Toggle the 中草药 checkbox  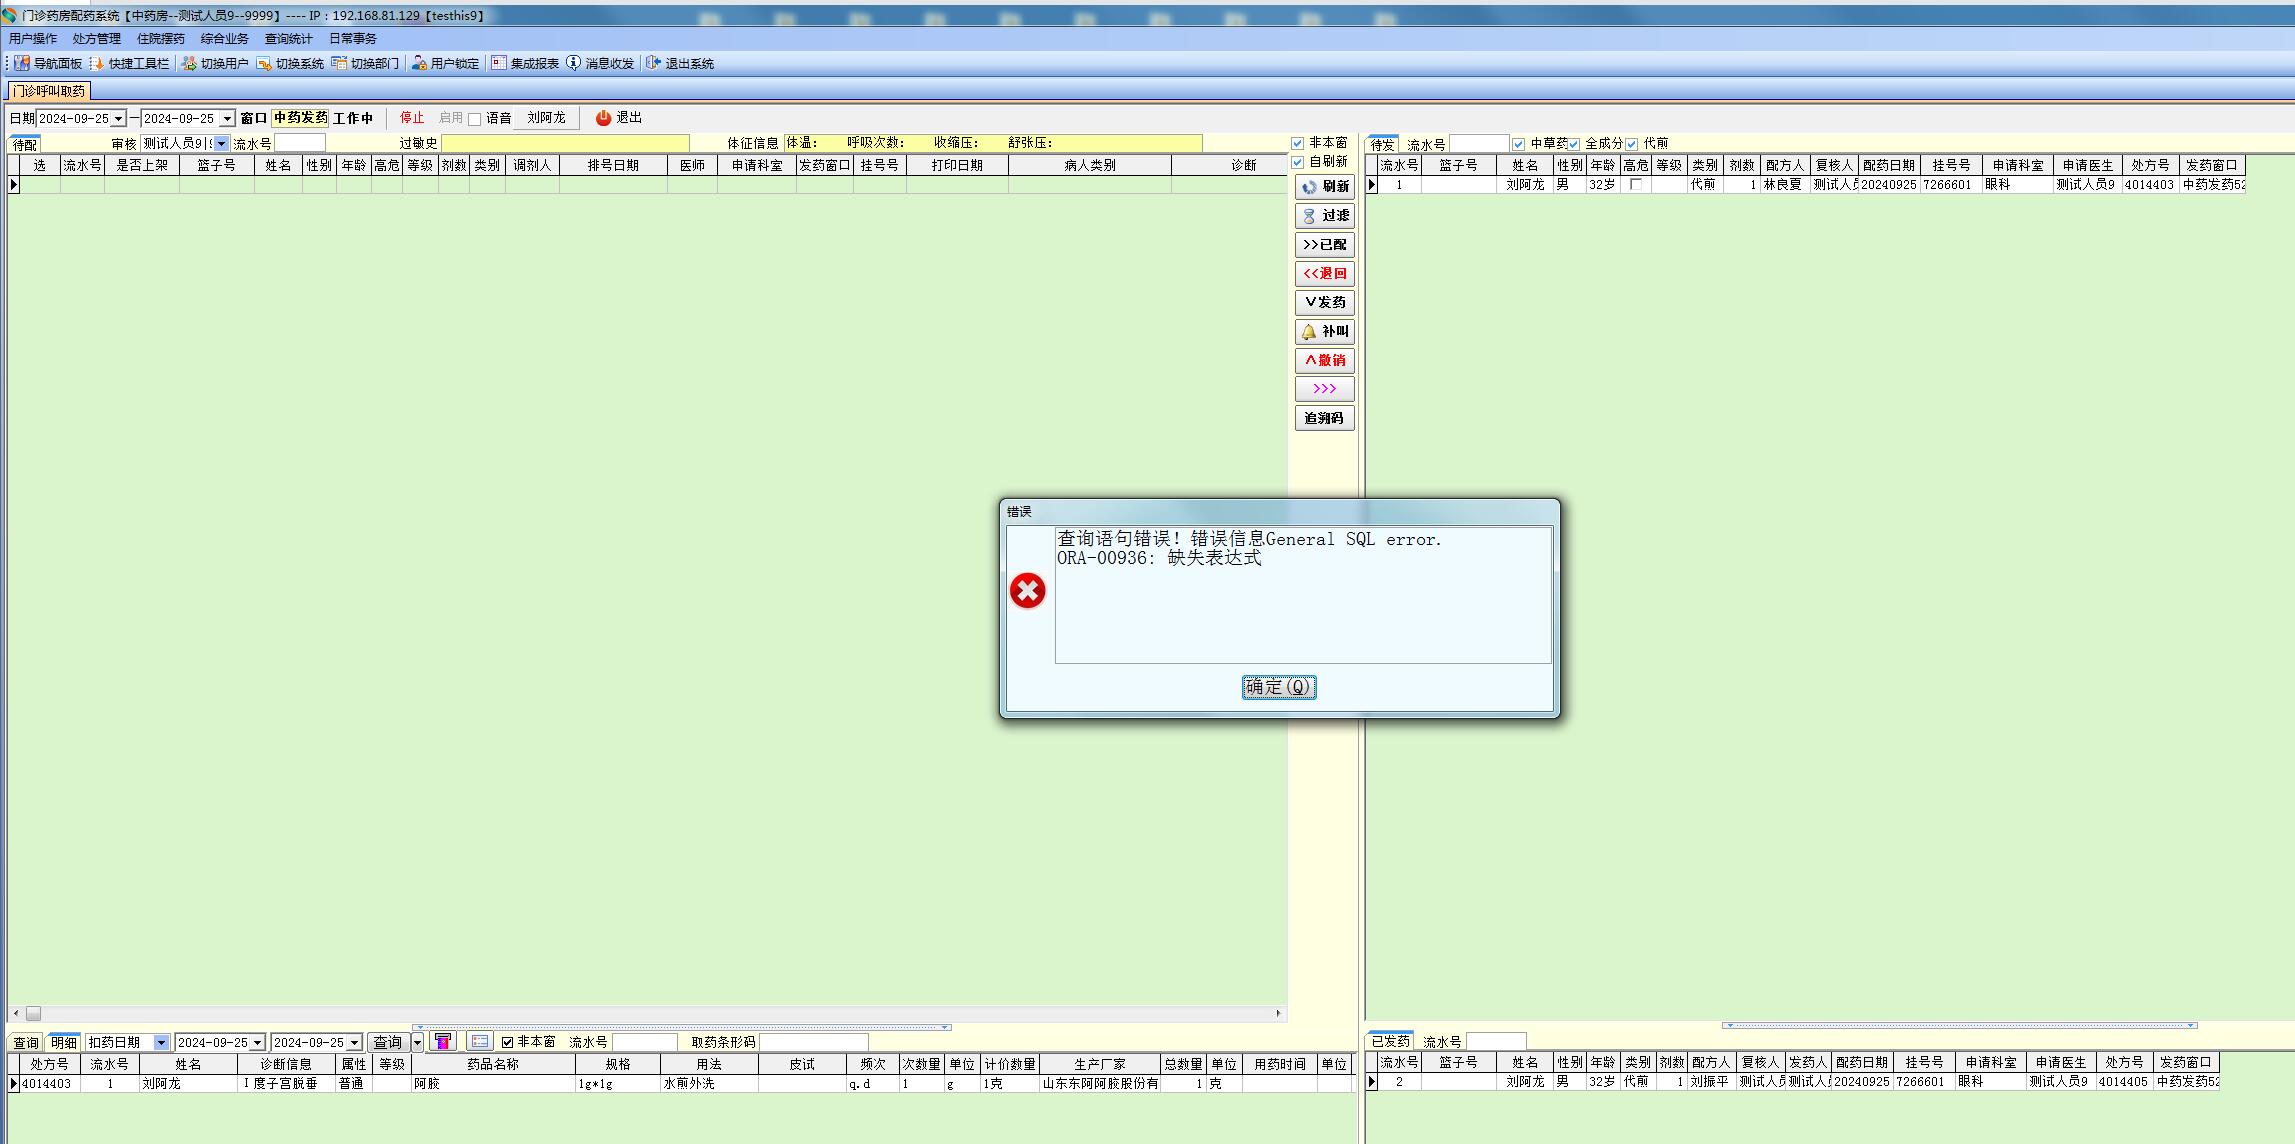1518,144
